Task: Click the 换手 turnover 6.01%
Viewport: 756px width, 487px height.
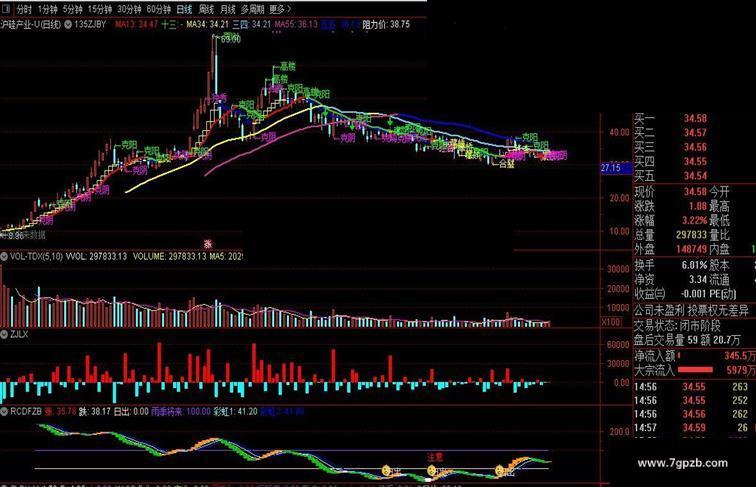Action: (694, 265)
